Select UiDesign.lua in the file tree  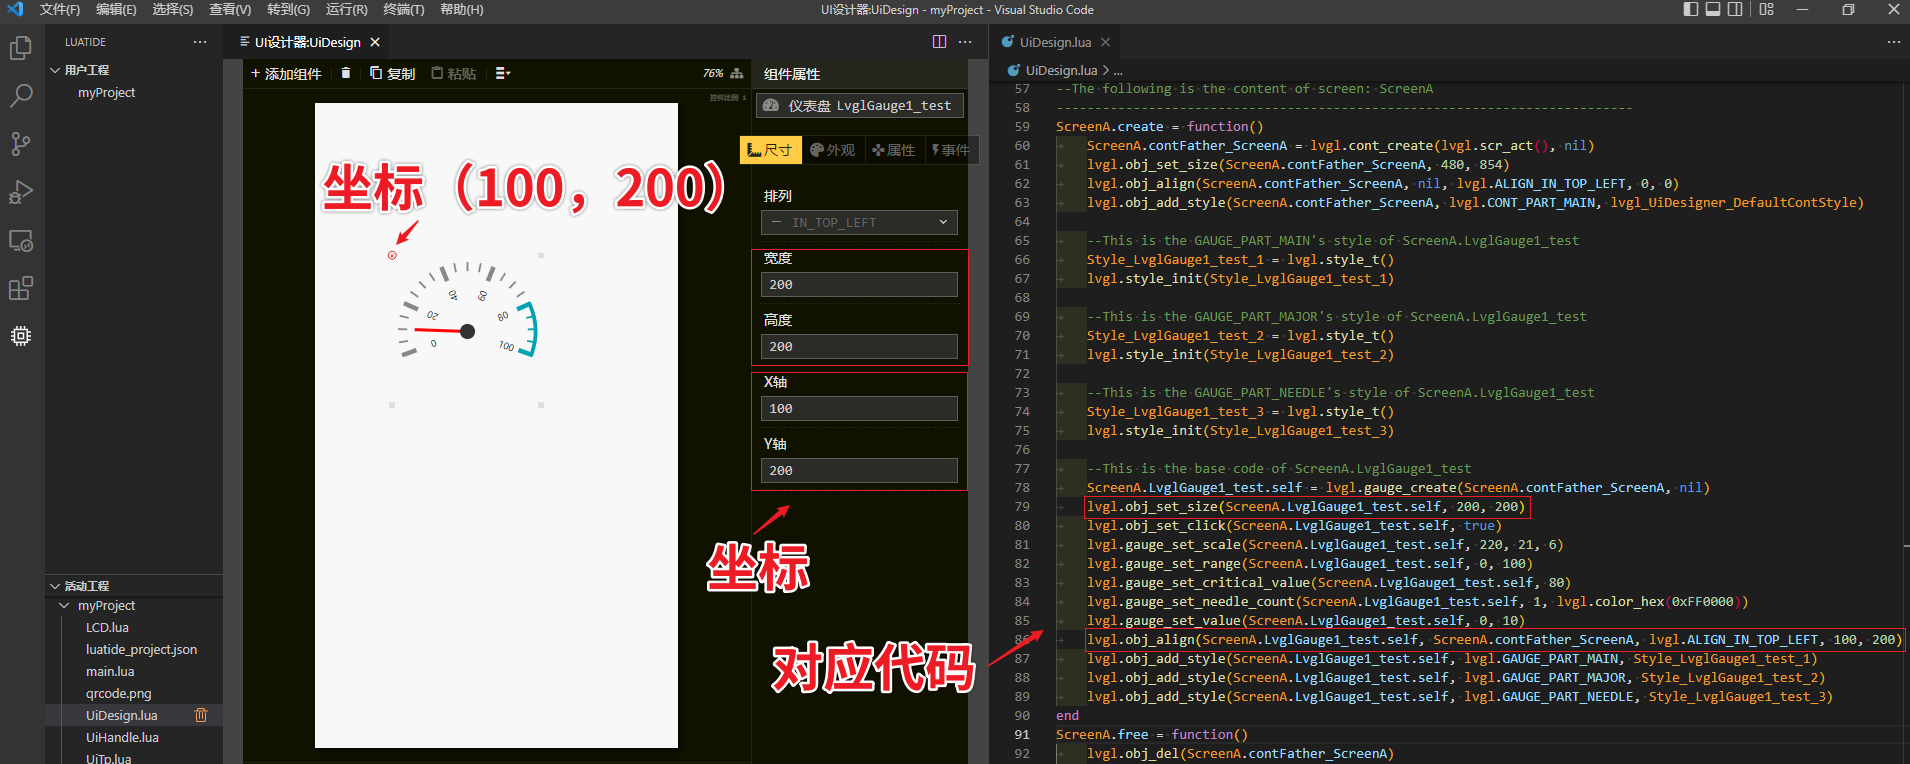121,715
